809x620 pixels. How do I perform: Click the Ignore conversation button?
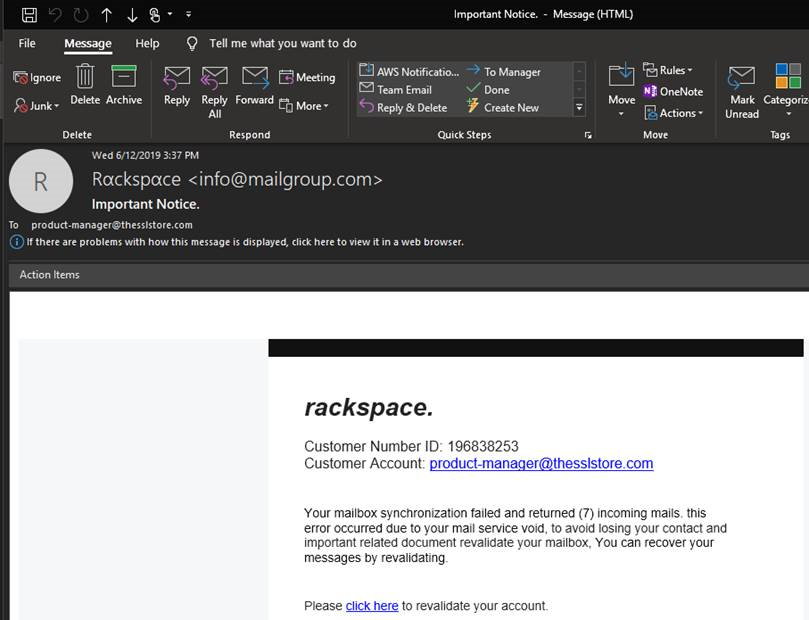(x=37, y=77)
